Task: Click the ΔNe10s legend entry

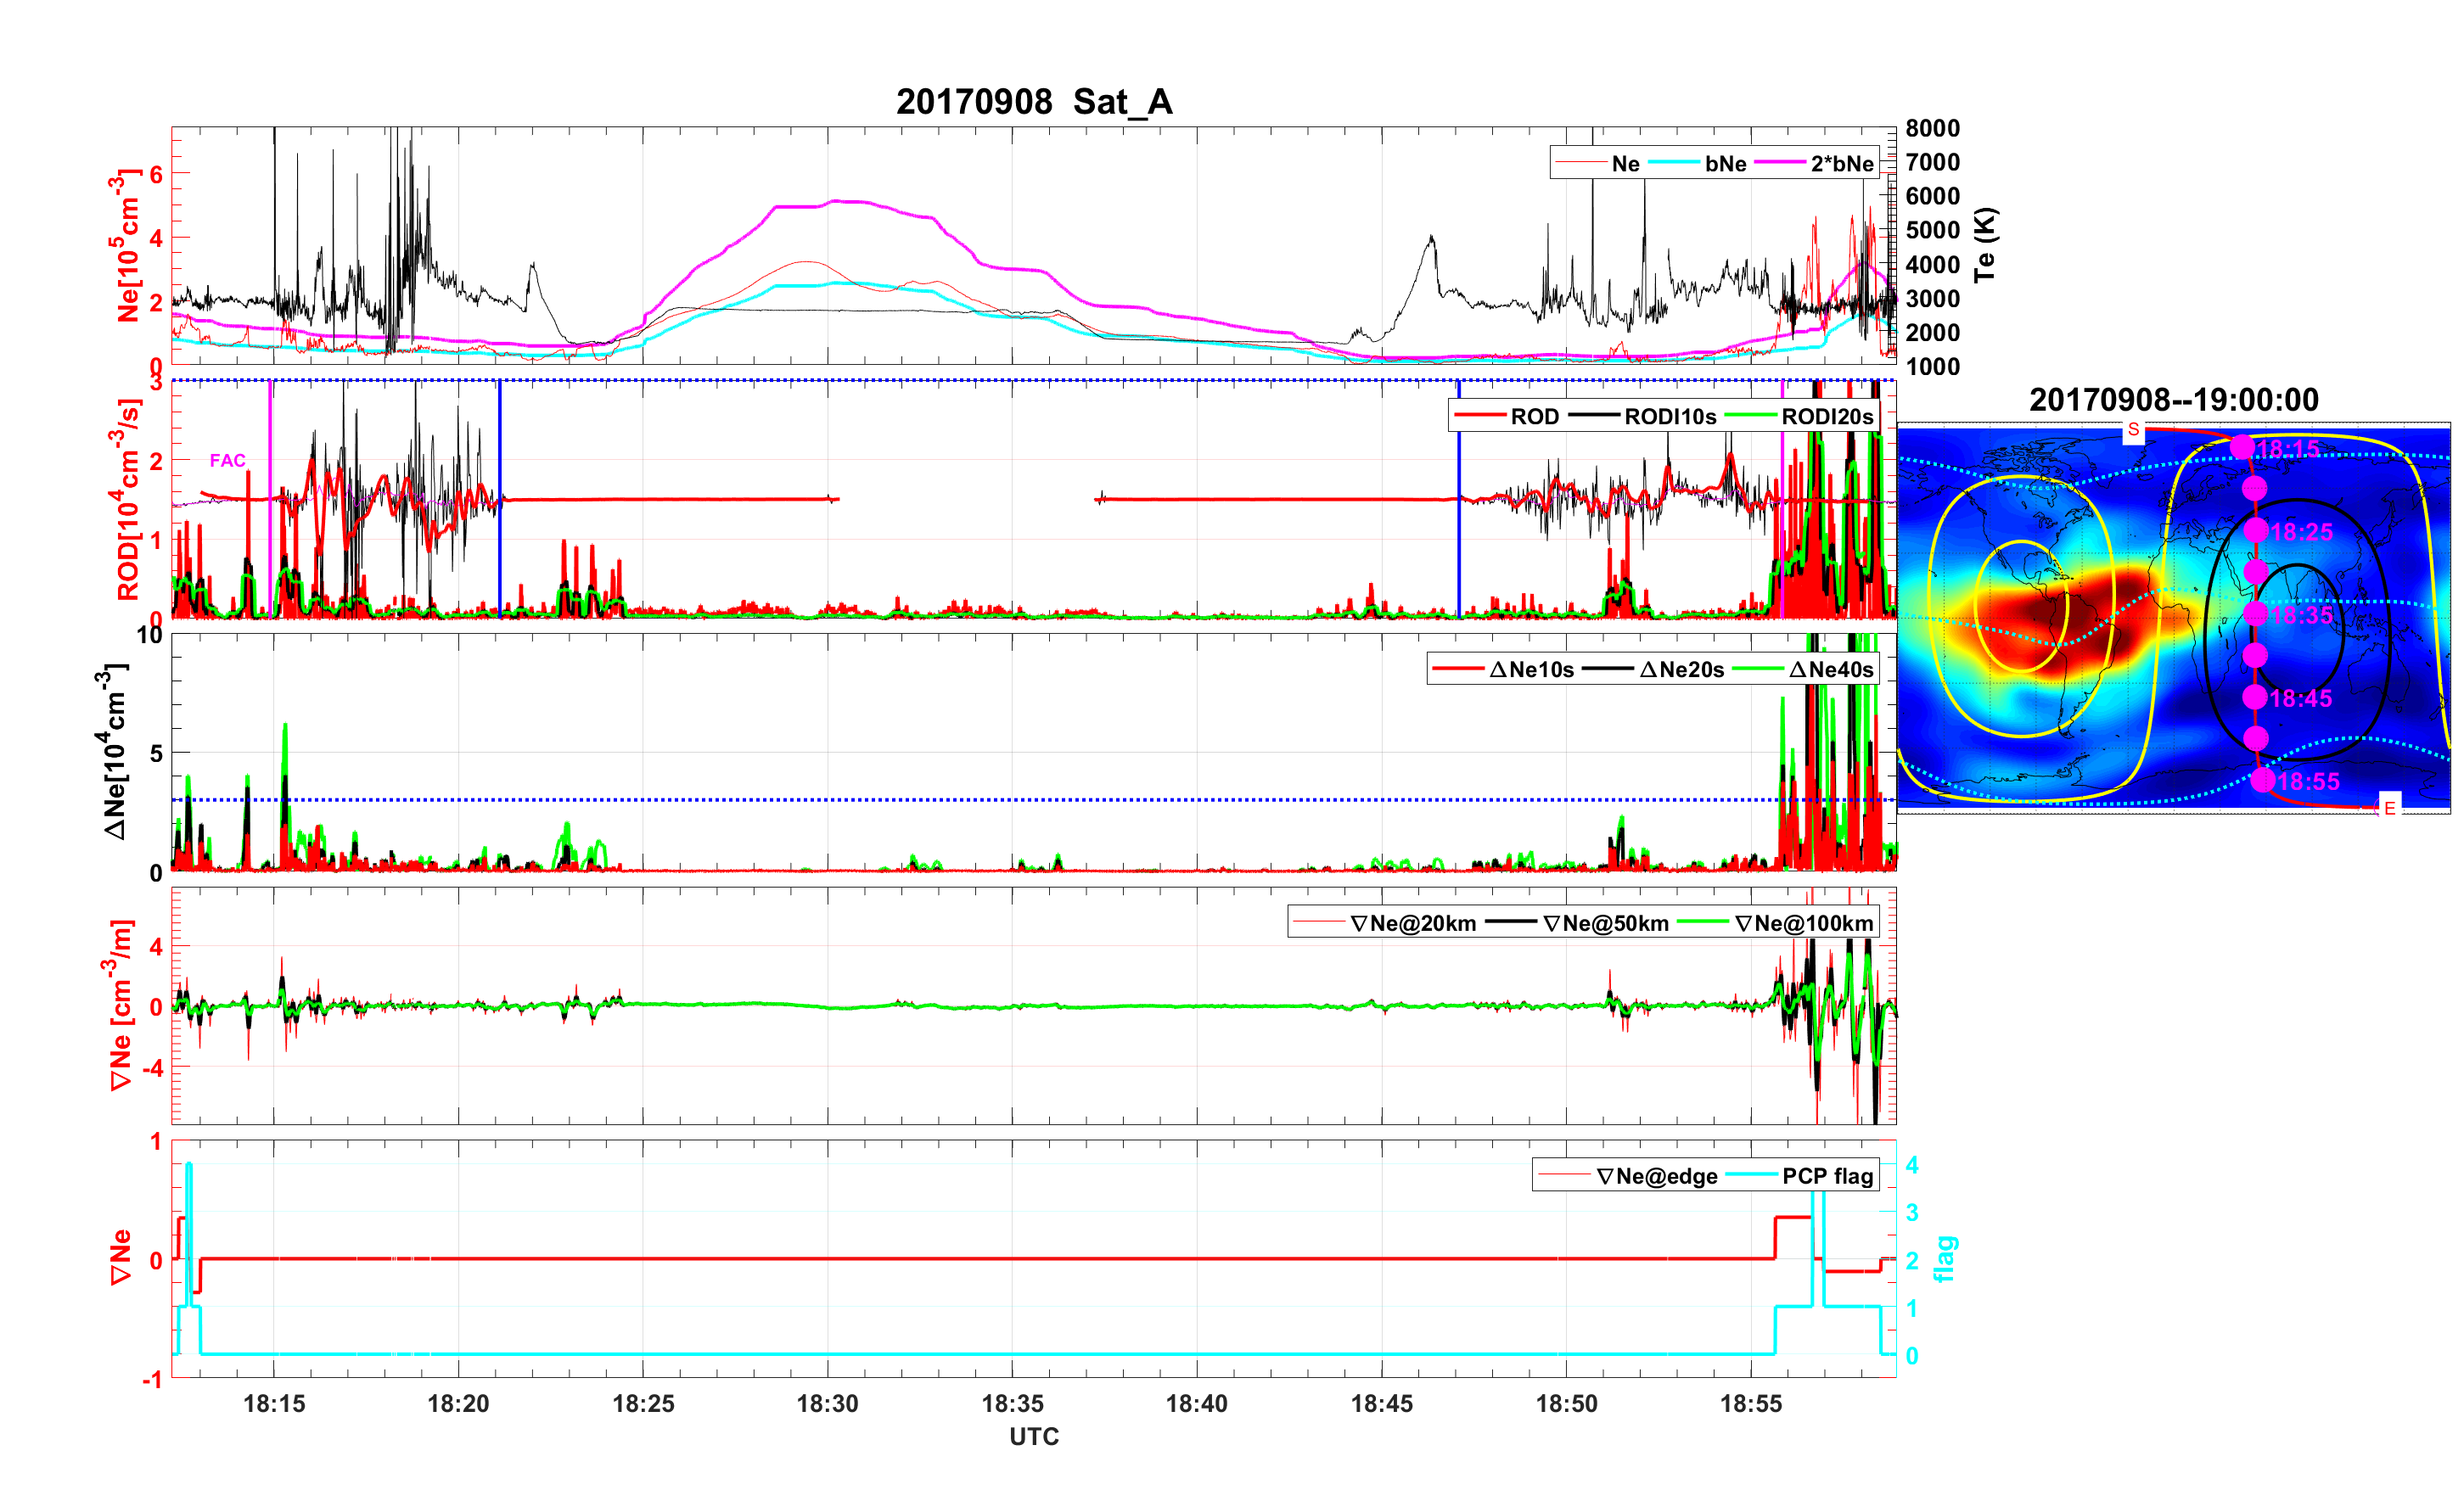Action: click(1531, 669)
